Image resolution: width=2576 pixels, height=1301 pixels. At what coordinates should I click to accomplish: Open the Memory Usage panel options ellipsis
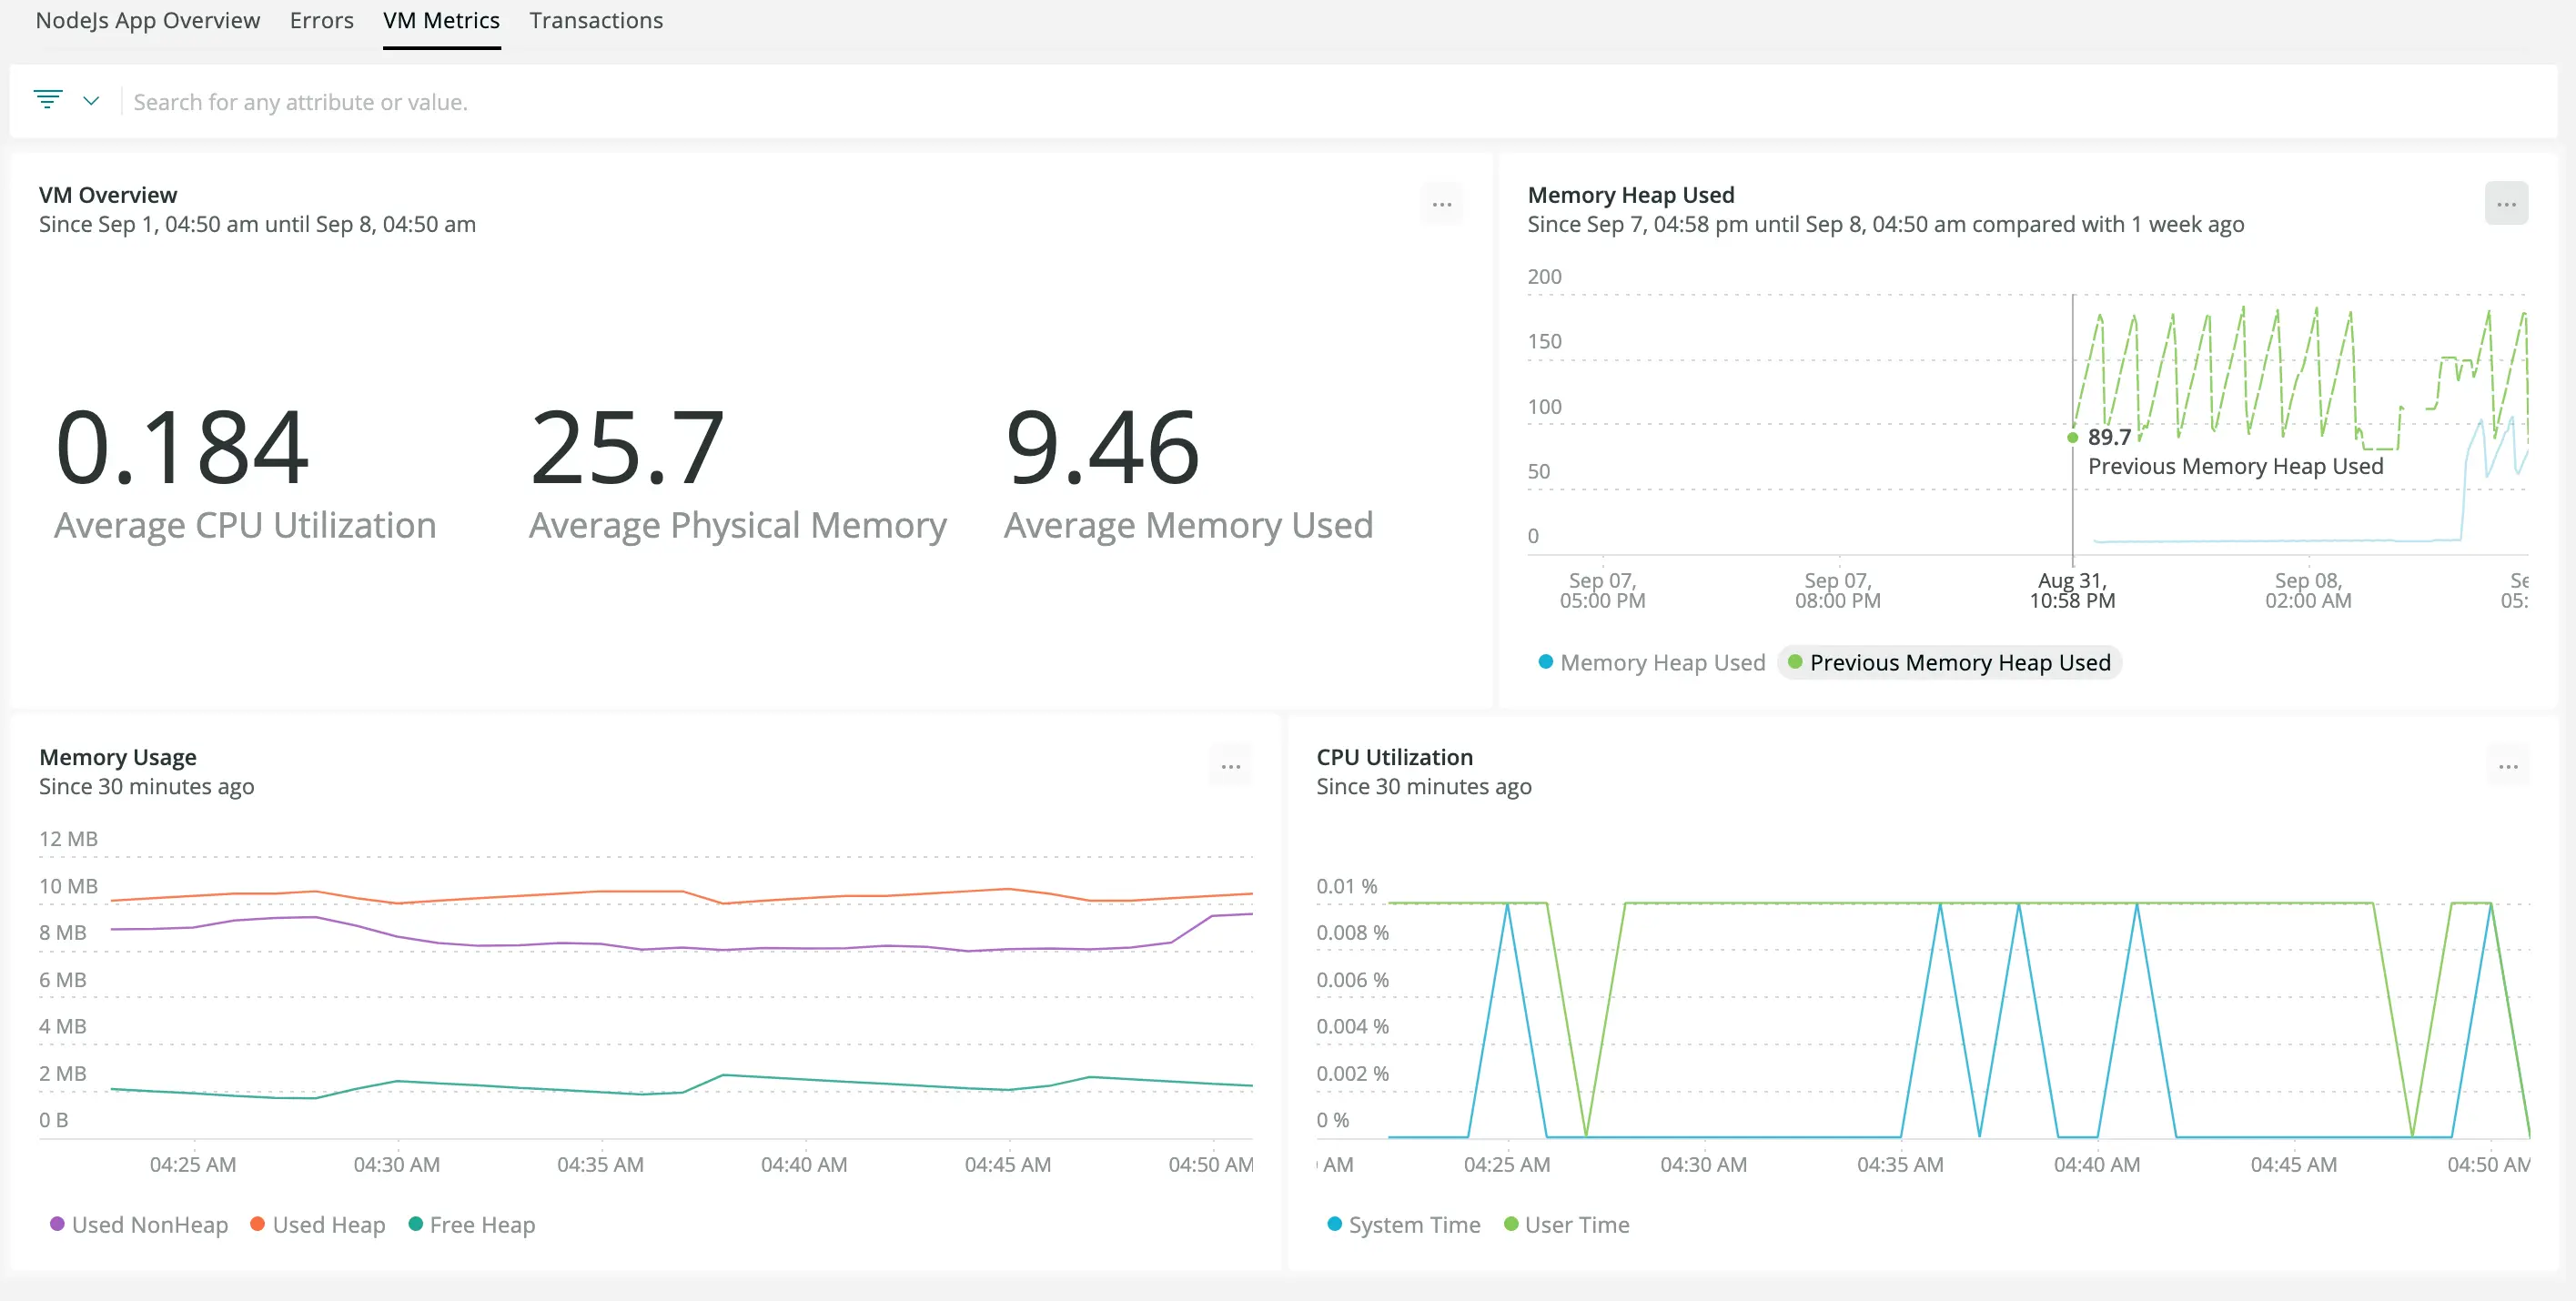coord(1231,766)
